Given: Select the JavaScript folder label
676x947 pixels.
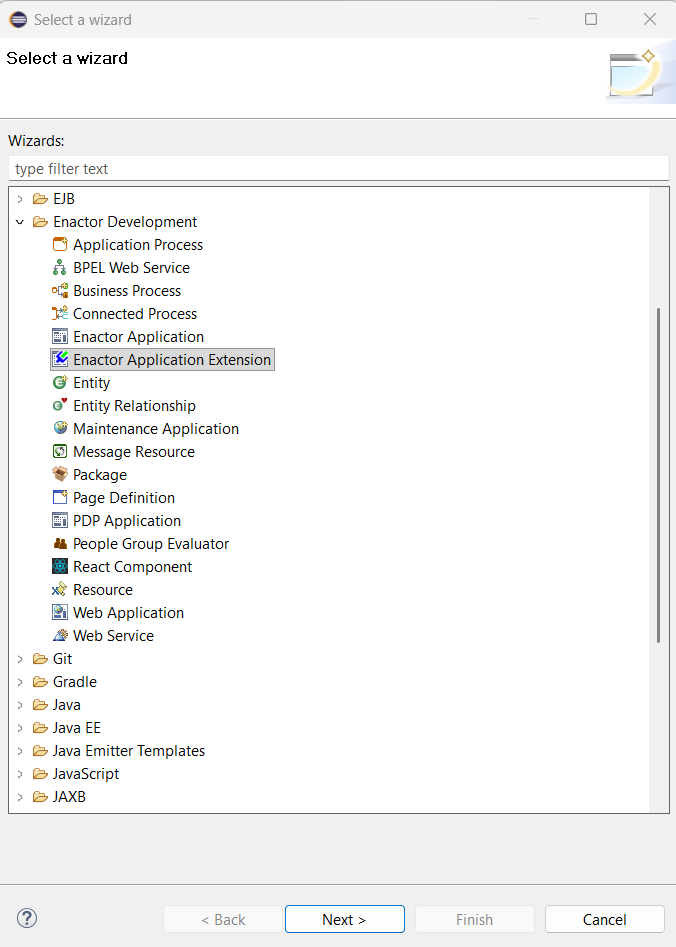Looking at the screenshot, I should pyautogui.click(x=86, y=774).
